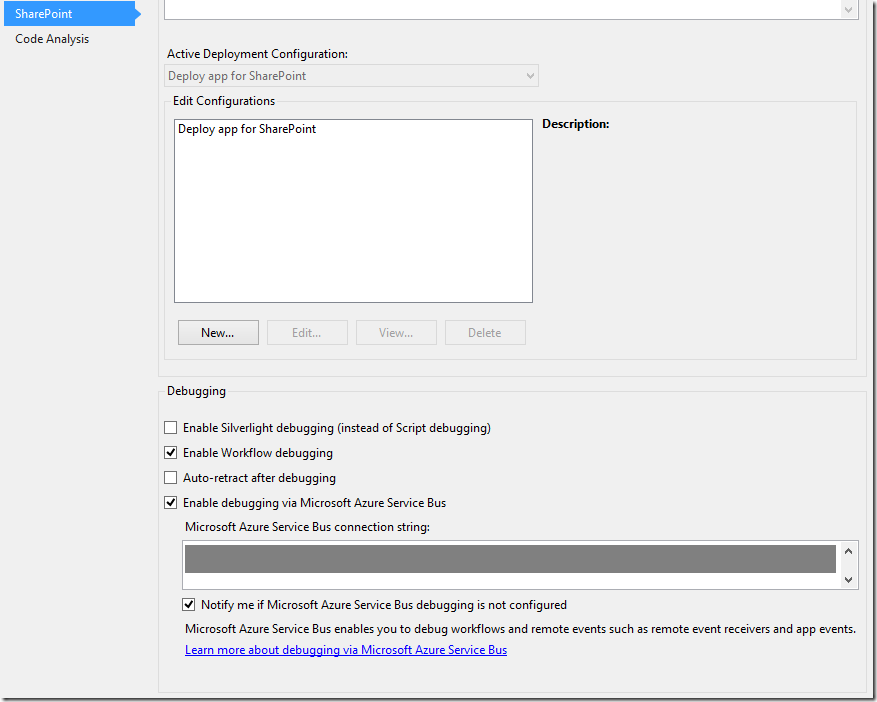The image size is (877, 702).
Task: Click the New... configuration button
Action: point(218,333)
